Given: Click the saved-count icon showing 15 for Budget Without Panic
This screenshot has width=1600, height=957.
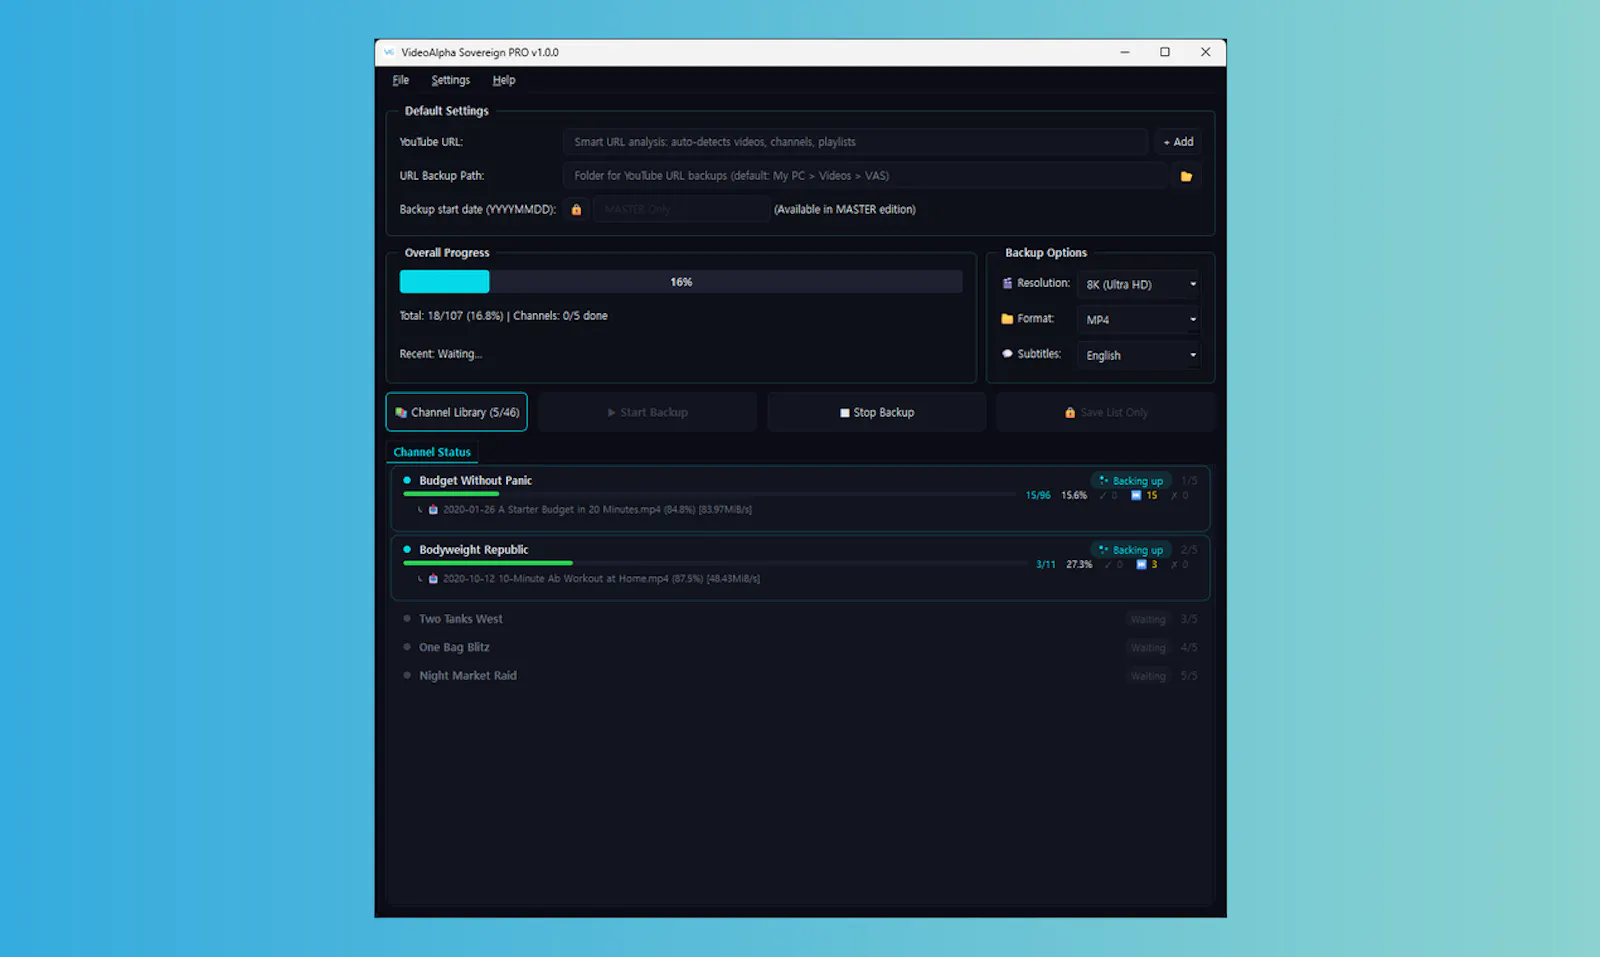Looking at the screenshot, I should [x=1136, y=496].
